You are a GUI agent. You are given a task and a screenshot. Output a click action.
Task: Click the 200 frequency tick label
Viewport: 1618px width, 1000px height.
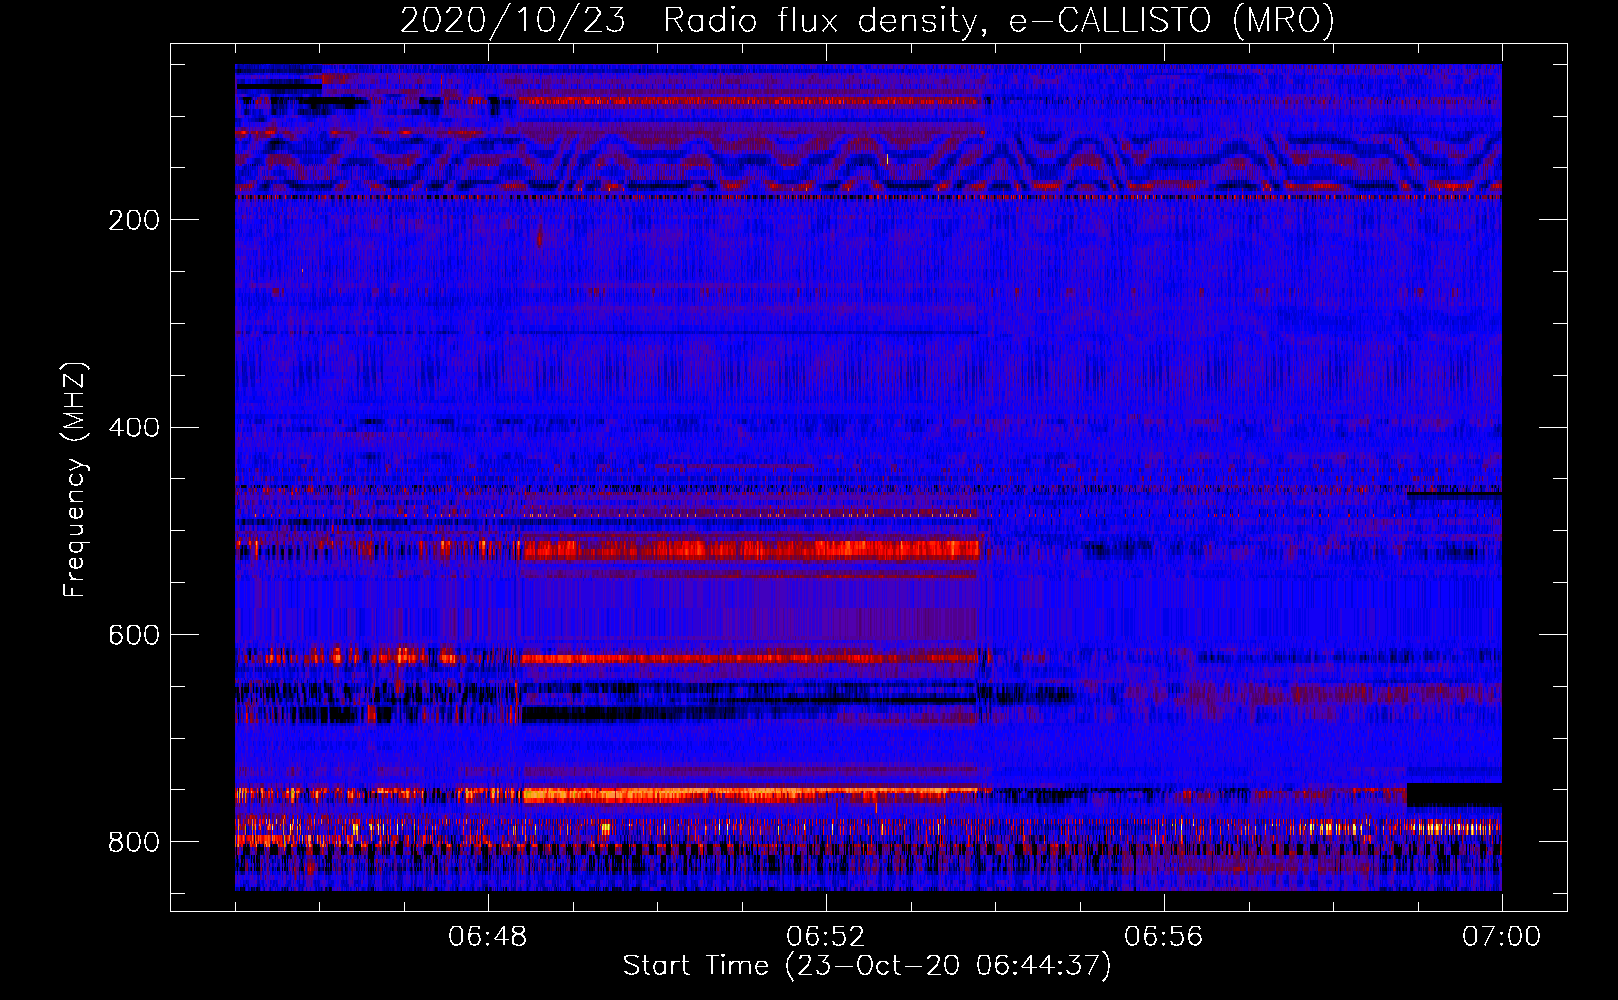(x=134, y=220)
